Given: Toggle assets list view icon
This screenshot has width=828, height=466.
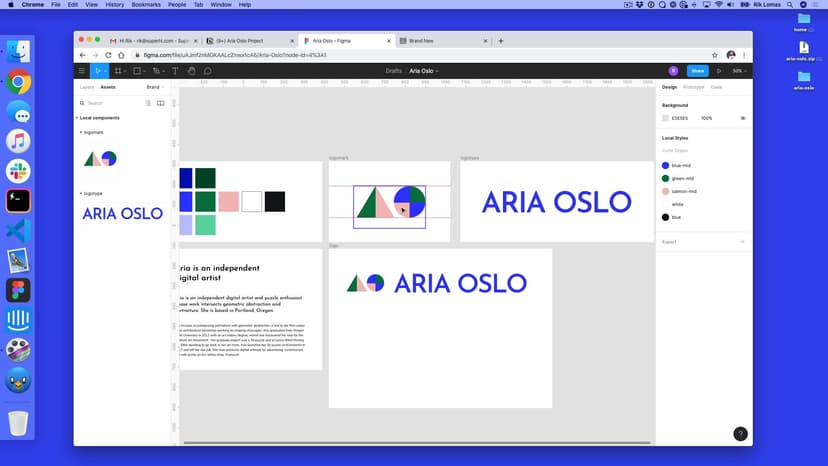Looking at the screenshot, I should coord(148,103).
